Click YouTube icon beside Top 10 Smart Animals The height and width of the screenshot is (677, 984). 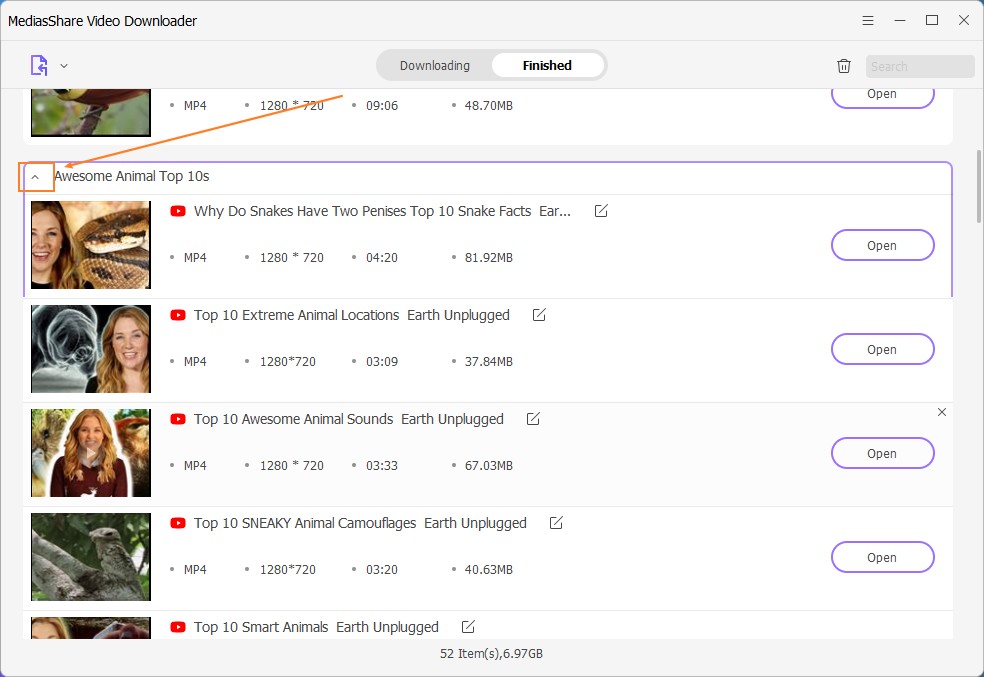[178, 627]
